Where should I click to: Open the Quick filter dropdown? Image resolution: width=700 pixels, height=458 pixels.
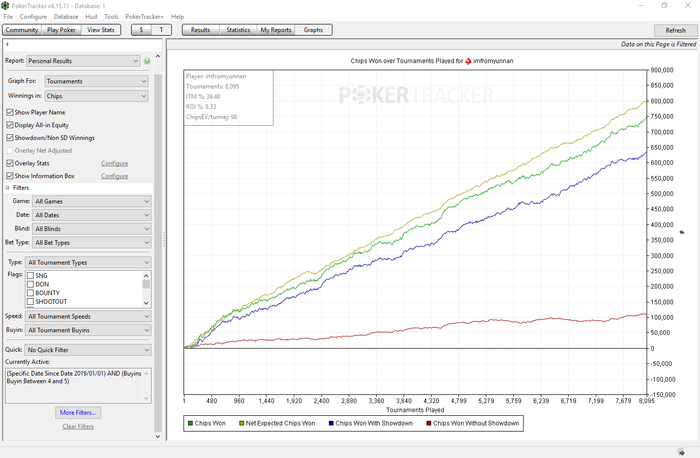tap(88, 350)
